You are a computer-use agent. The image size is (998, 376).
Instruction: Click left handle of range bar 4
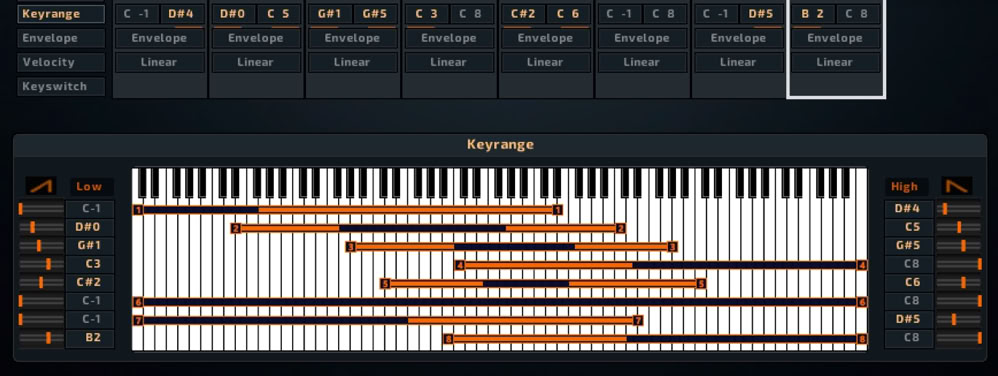tap(460, 265)
